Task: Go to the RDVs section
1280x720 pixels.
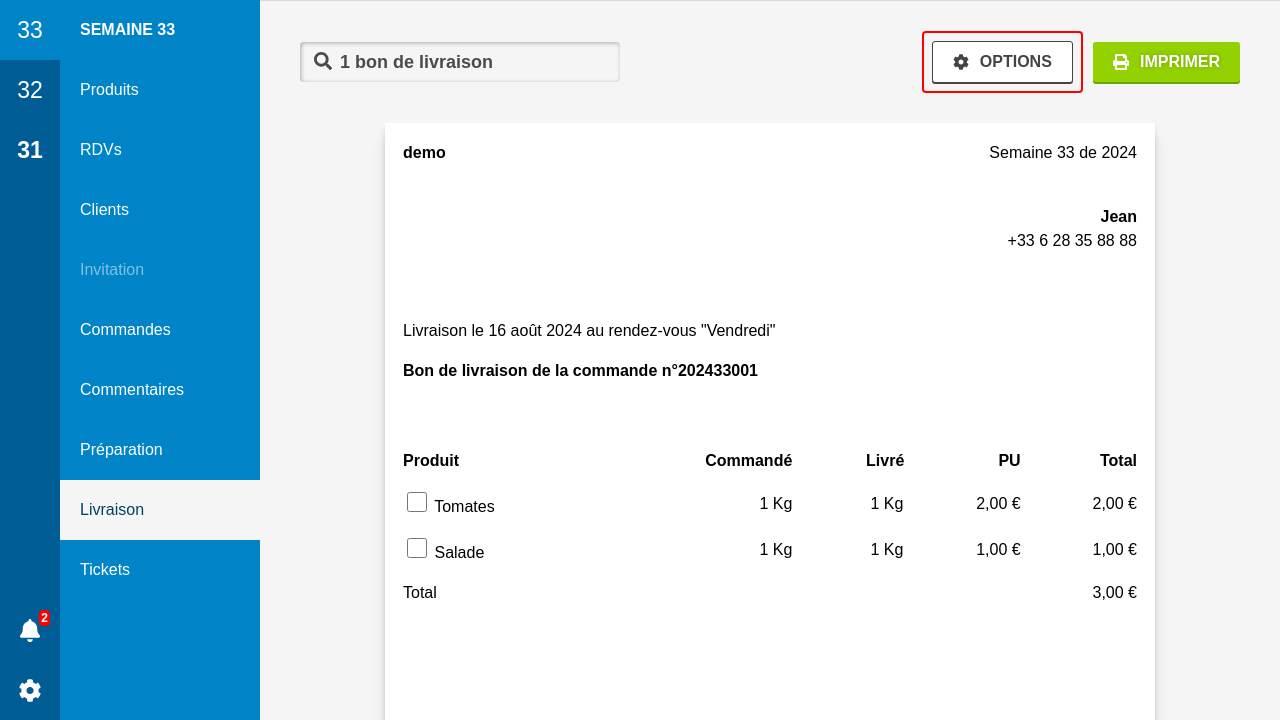Action: [101, 150]
